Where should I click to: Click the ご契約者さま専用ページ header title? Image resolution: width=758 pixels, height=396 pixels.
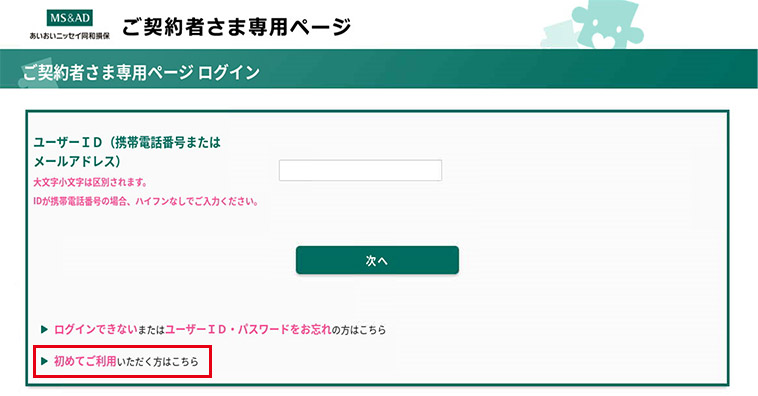tap(237, 27)
